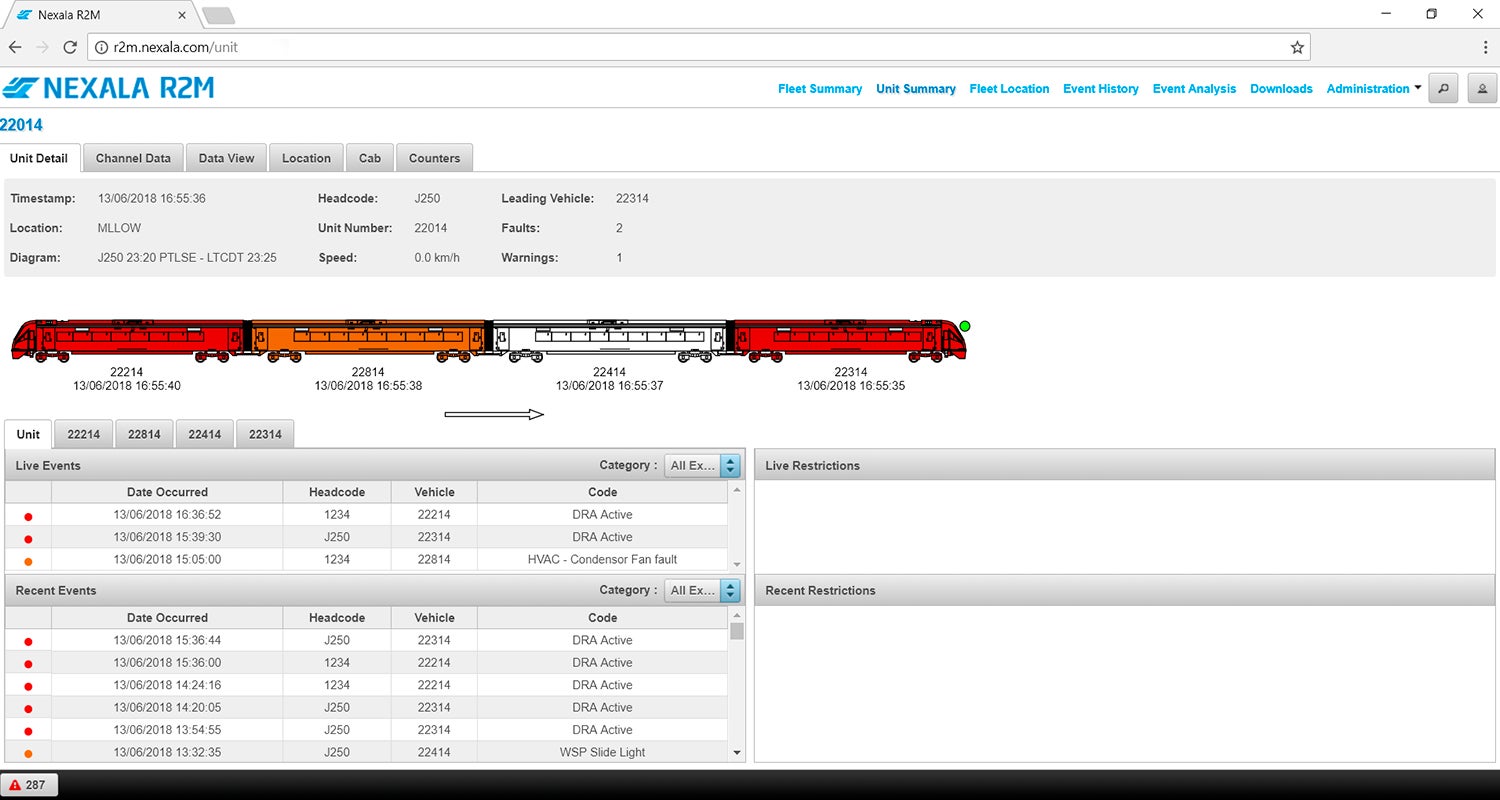
Task: Go to Fleet Summary link
Action: (x=819, y=89)
